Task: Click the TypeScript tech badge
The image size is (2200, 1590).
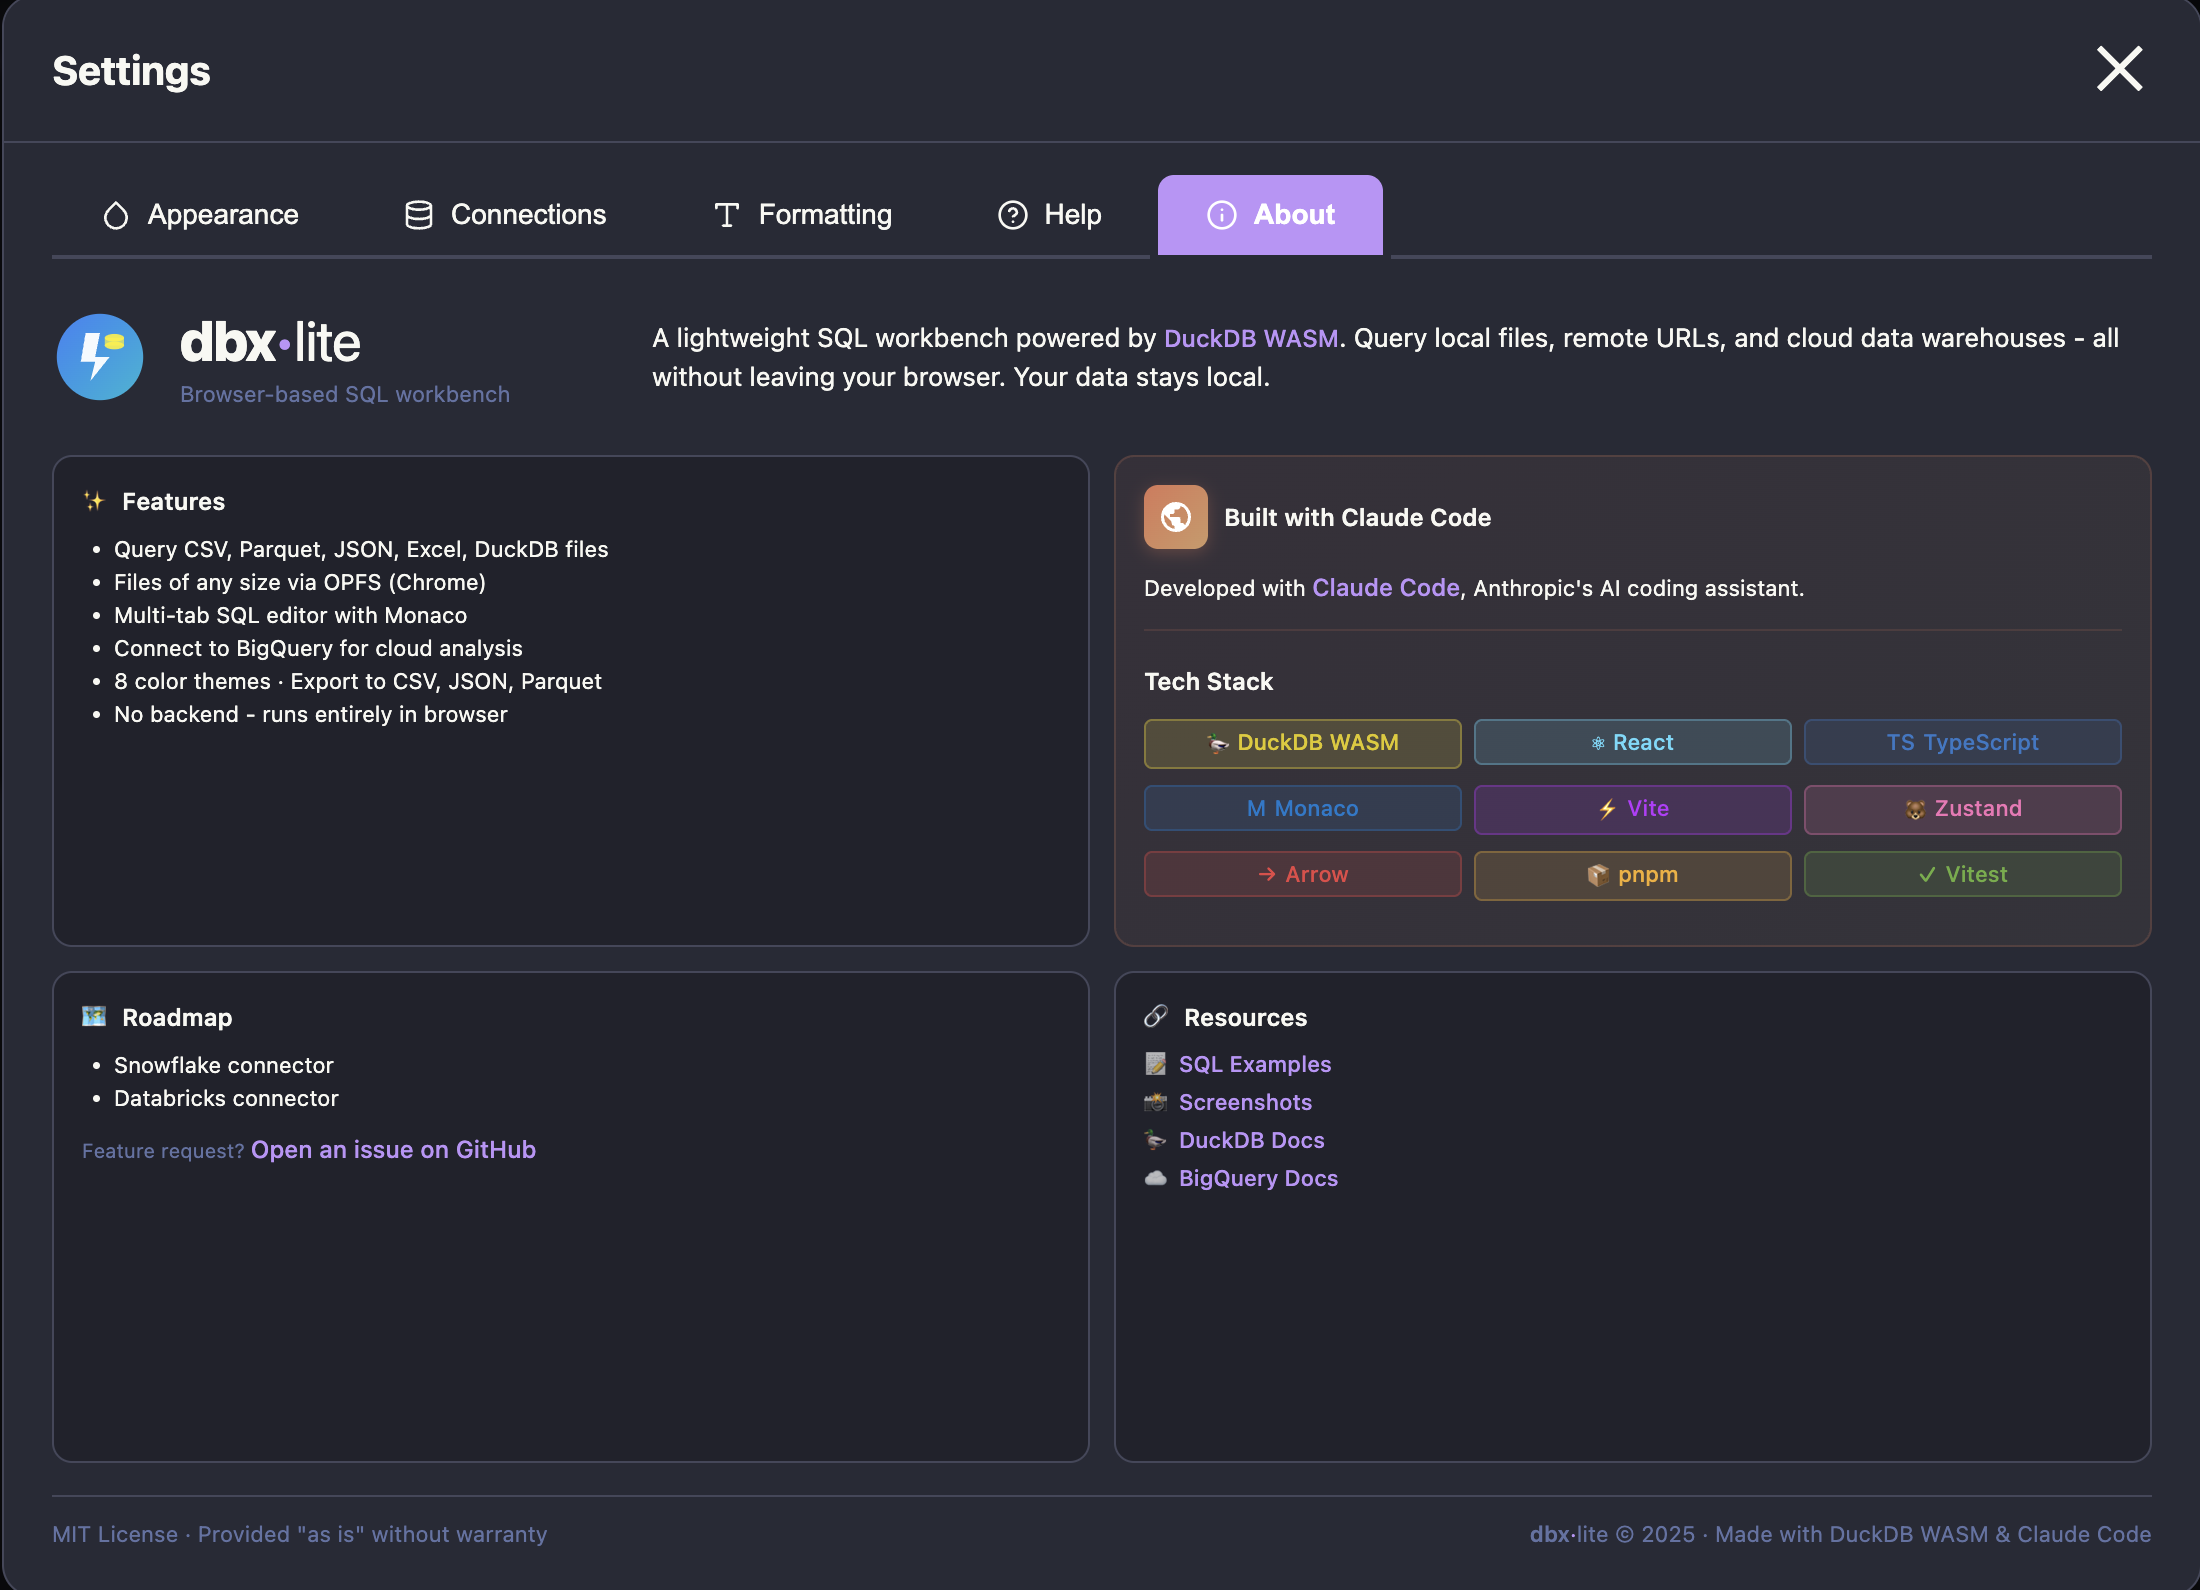Action: coord(1962,743)
